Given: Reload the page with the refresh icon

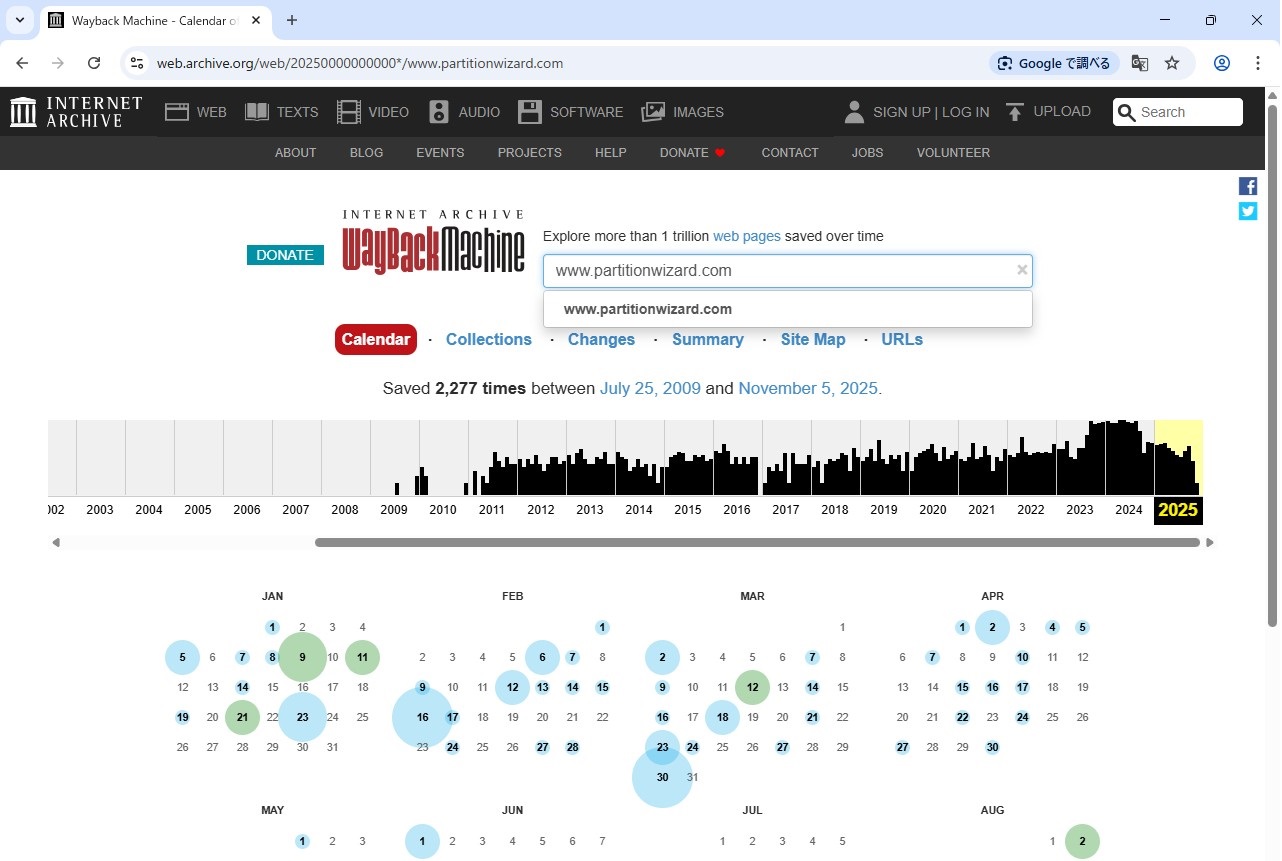Looking at the screenshot, I should (x=94, y=63).
